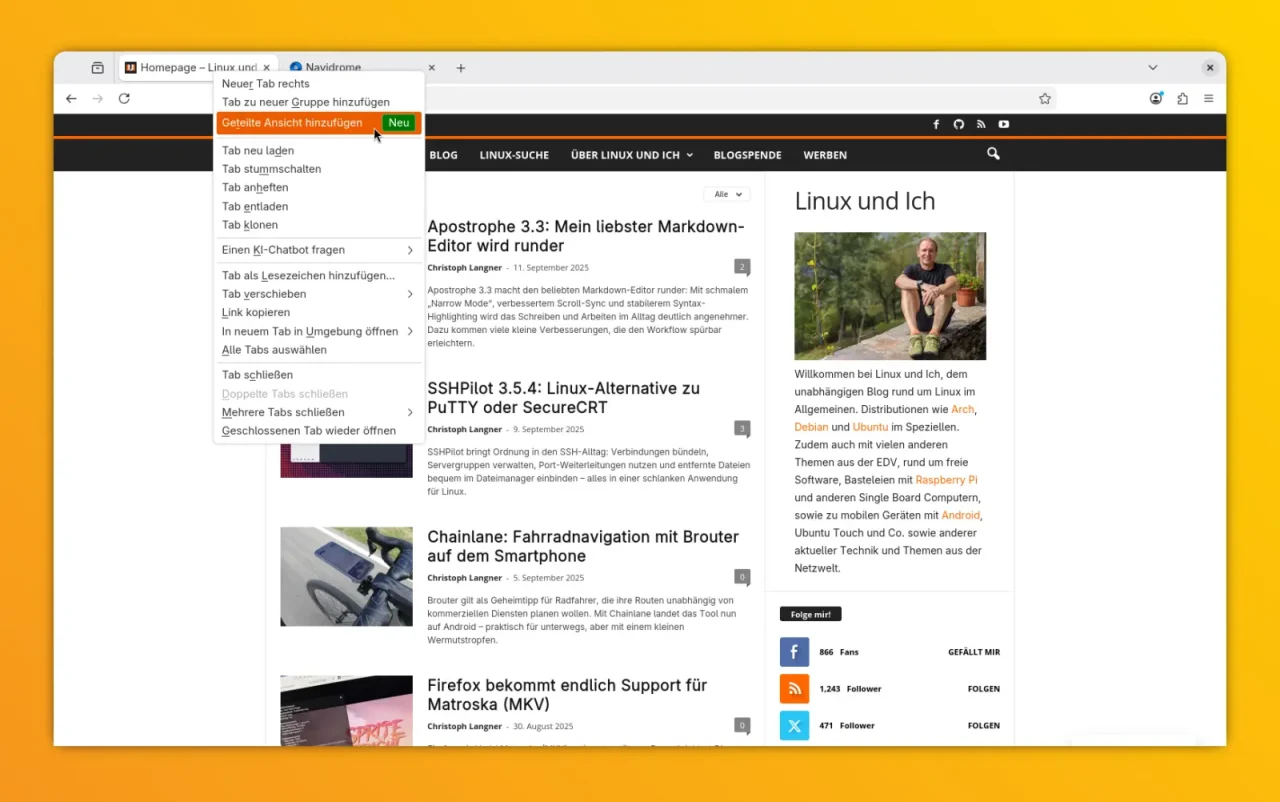The width and height of the screenshot is (1280, 802).
Task: Open the 'Alle' filter dropdown above articles
Action: [726, 194]
